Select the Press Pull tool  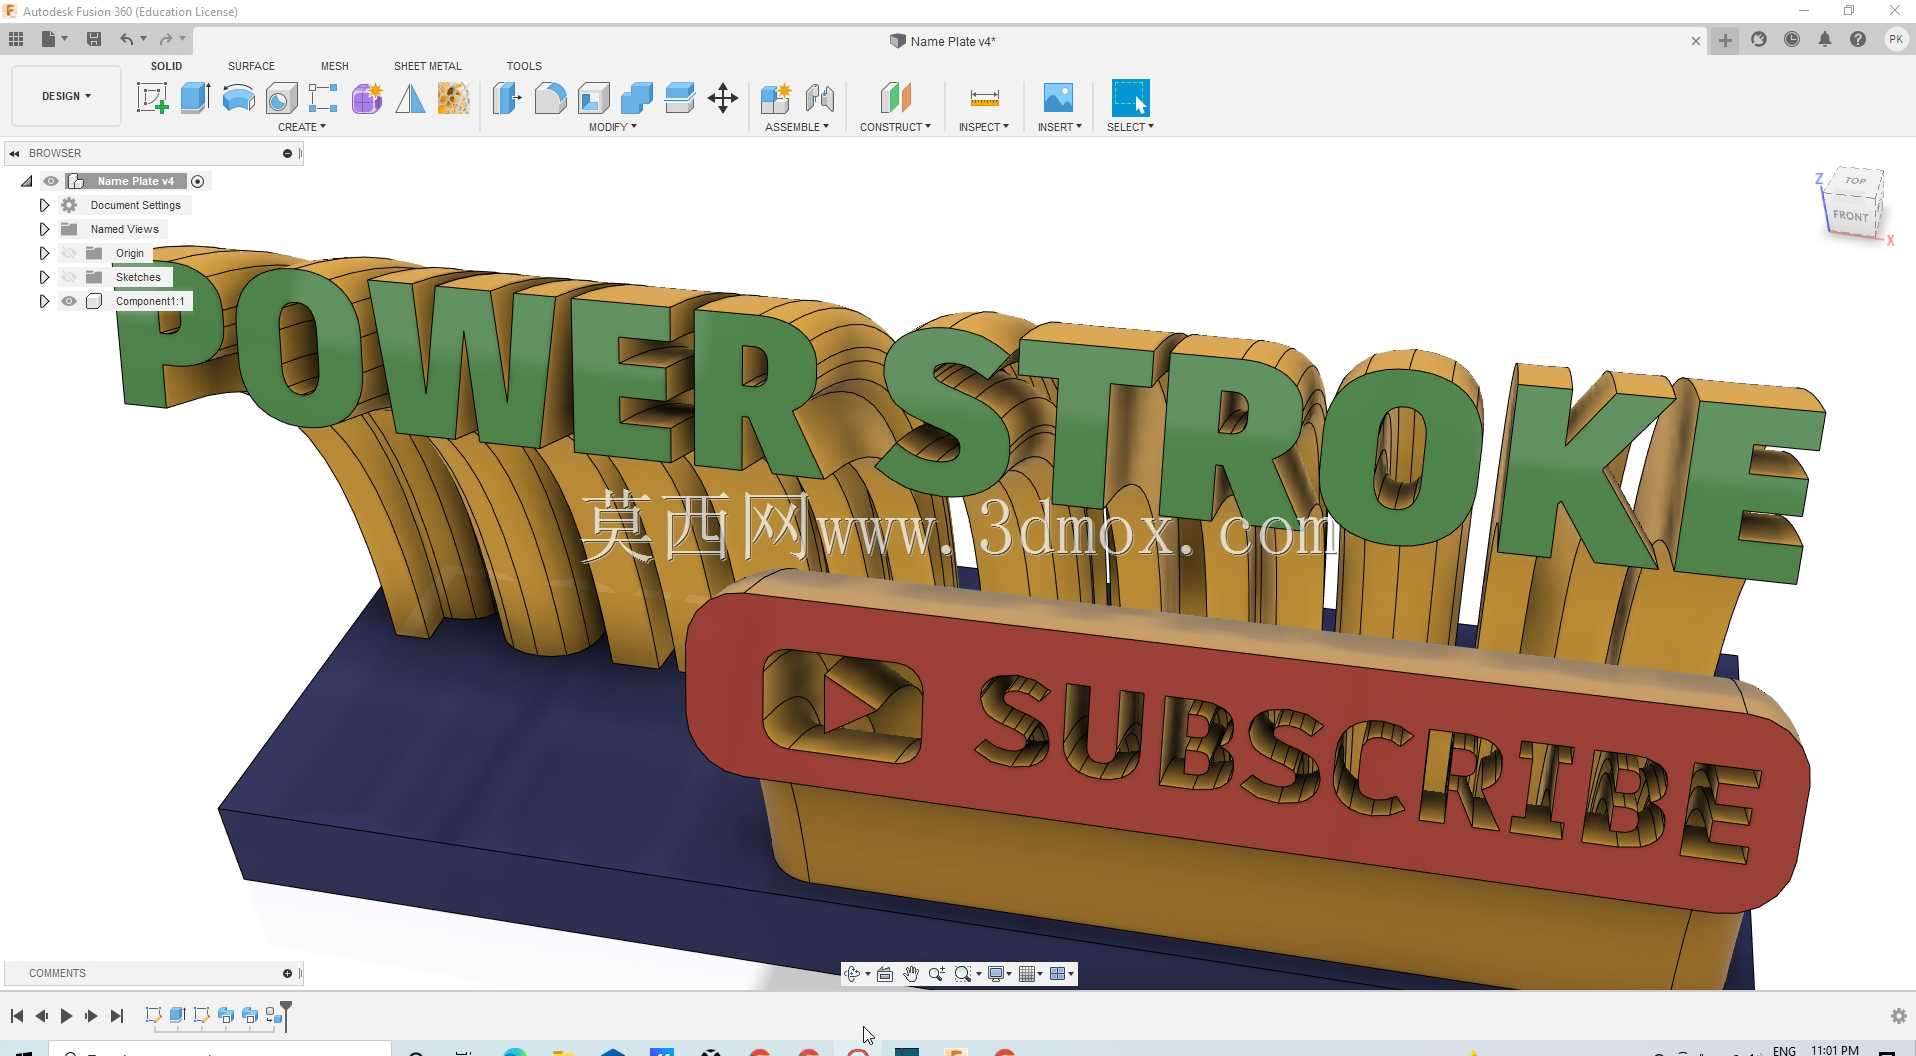[507, 98]
